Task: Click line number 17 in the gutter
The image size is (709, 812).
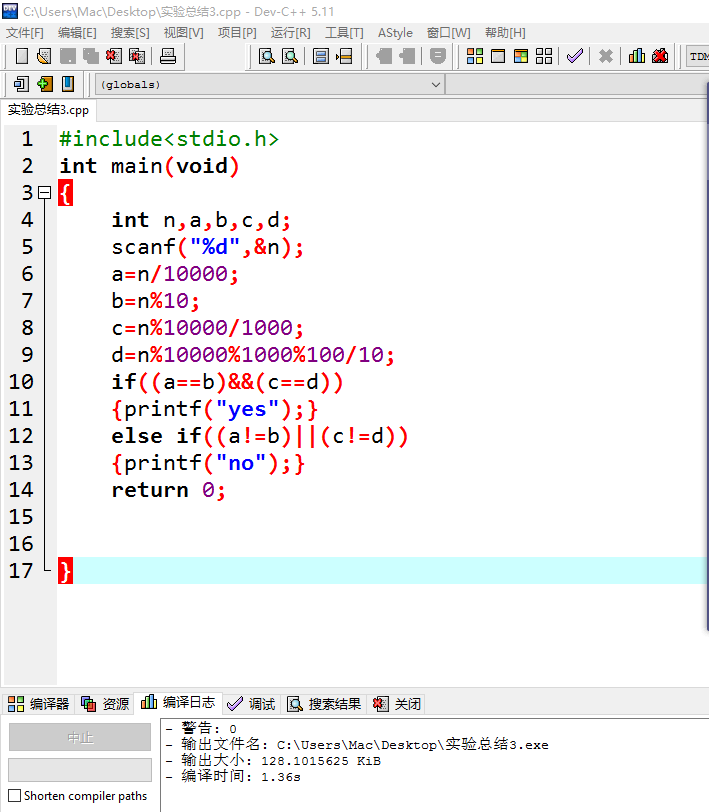Action: tap(21, 571)
